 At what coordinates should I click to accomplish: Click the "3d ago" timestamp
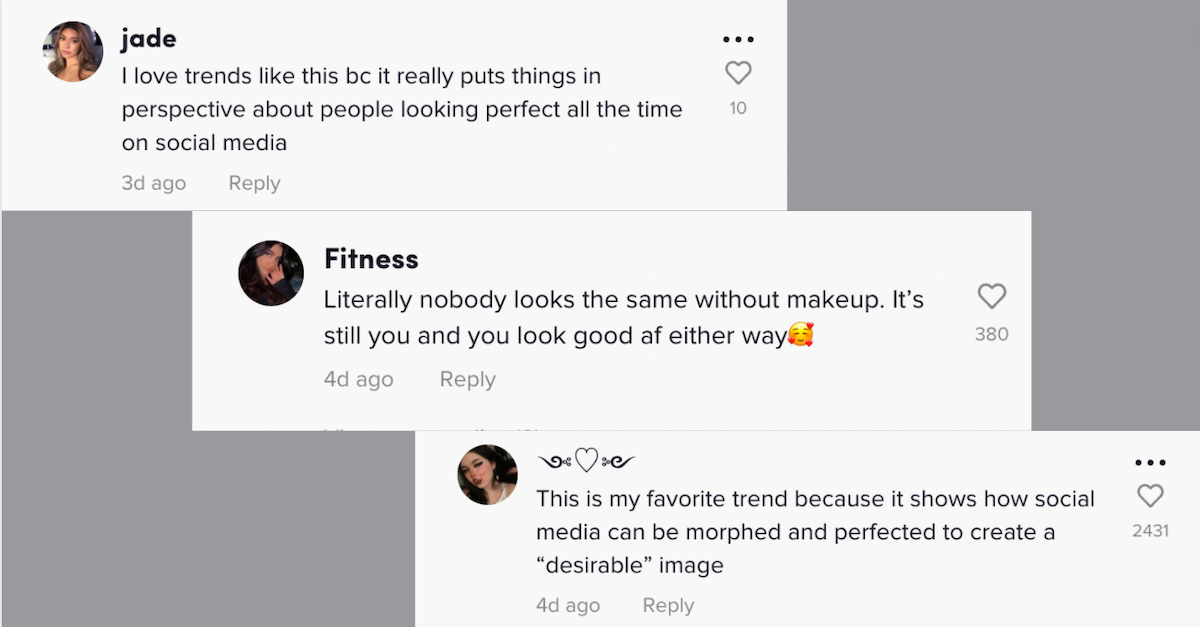coord(153,183)
